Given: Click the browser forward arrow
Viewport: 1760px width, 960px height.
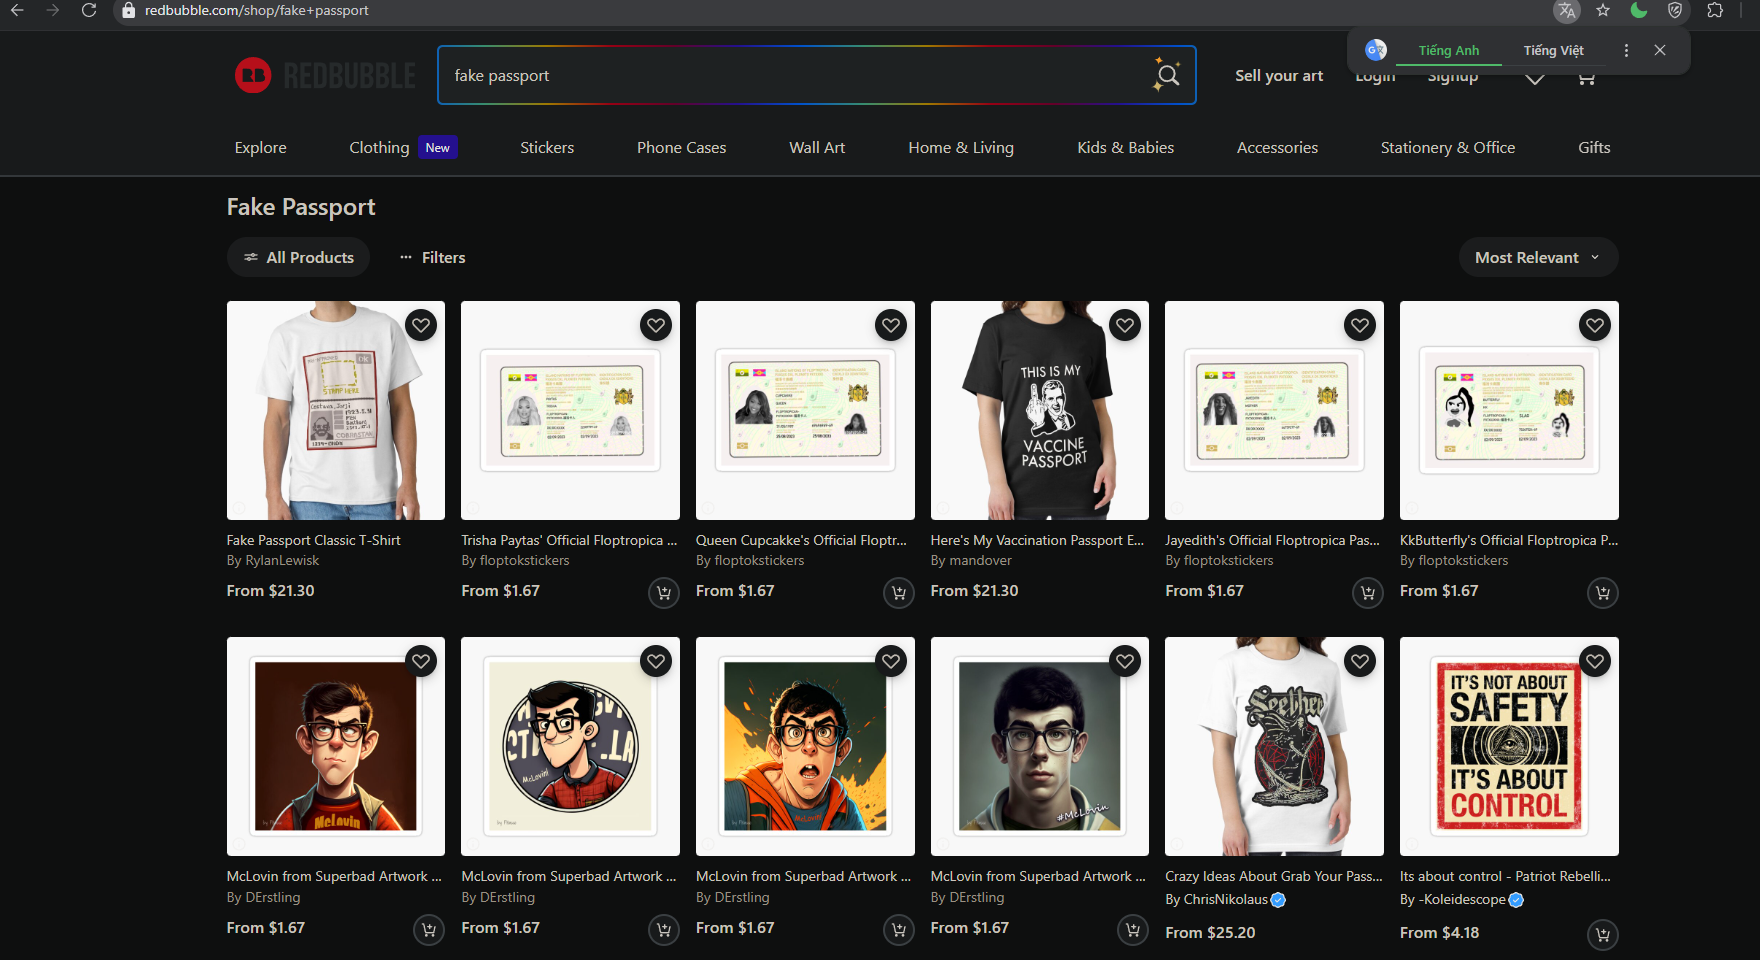Looking at the screenshot, I should click(53, 10).
